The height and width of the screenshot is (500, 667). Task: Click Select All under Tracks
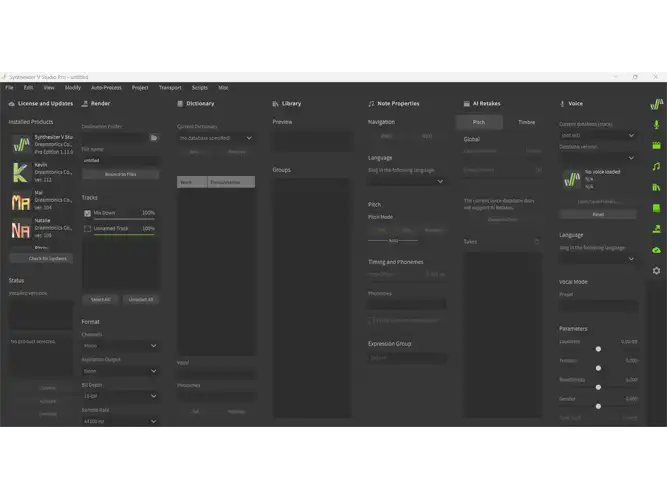pos(100,300)
